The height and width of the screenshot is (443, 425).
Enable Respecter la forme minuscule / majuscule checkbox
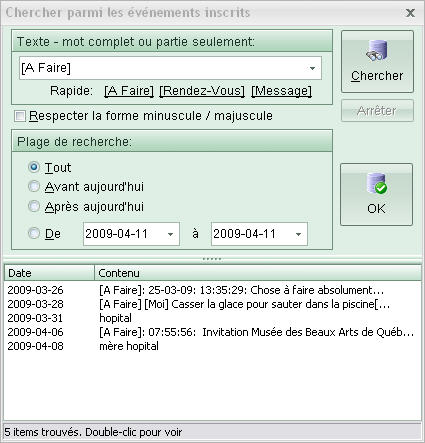click(x=20, y=116)
